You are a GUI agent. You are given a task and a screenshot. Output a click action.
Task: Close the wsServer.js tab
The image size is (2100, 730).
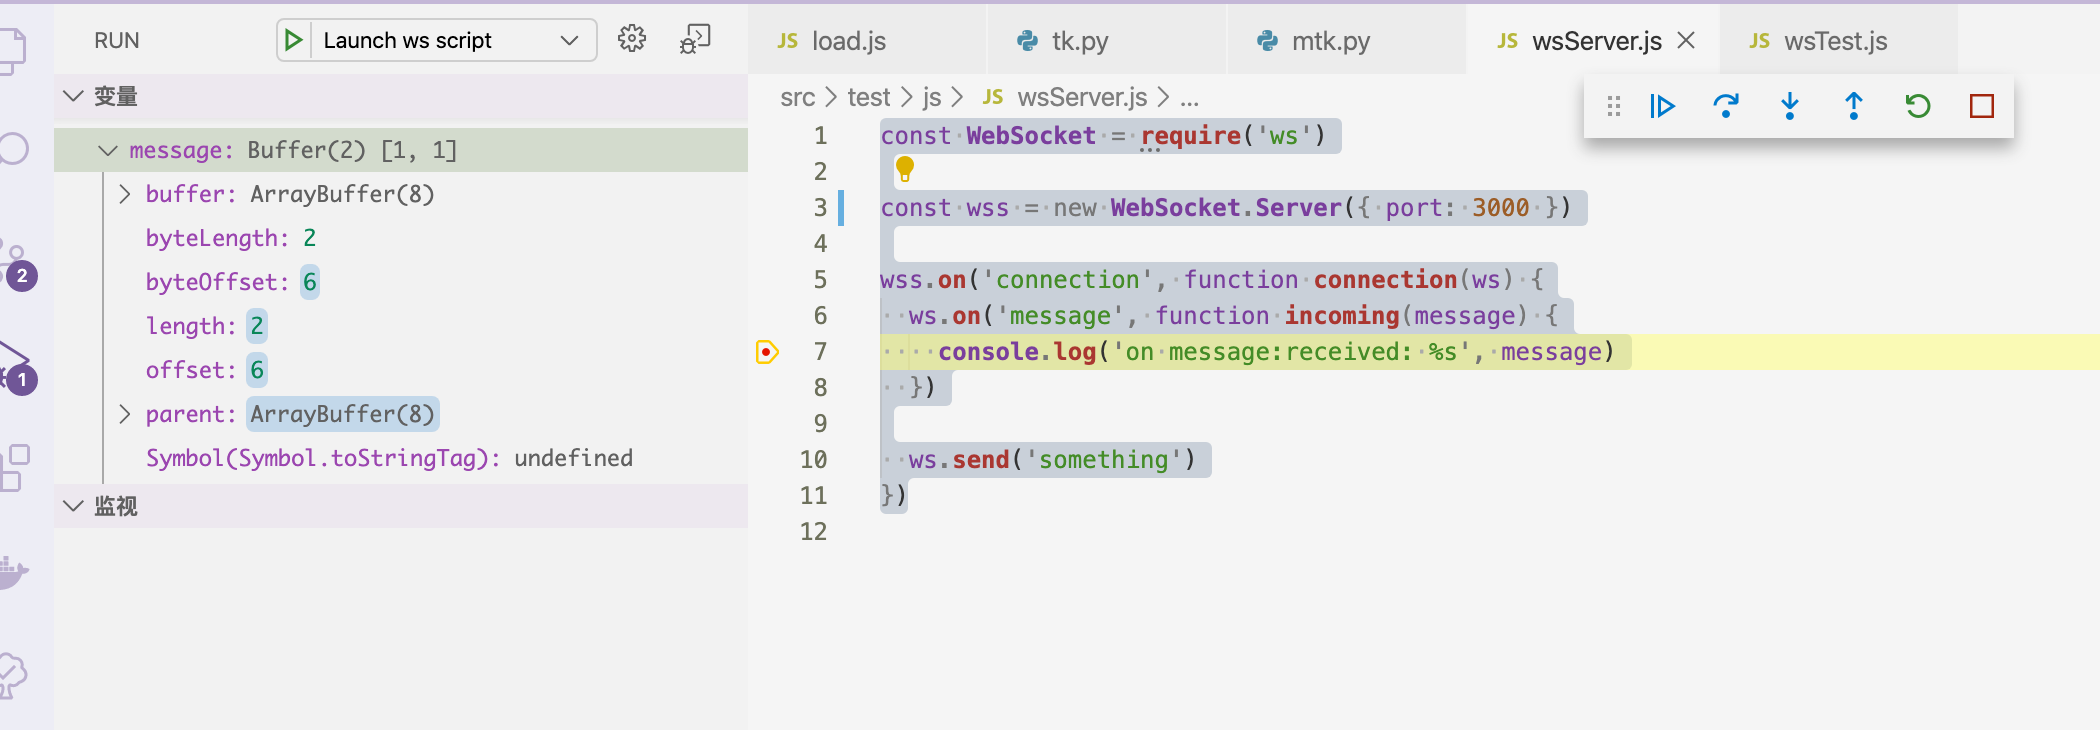click(1686, 40)
